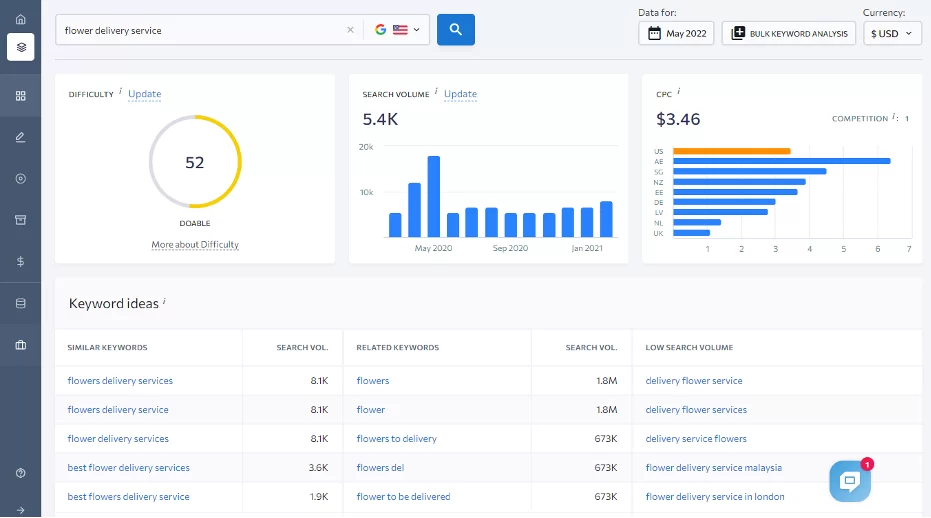931x518 pixels.
Task: Click Update link next to Search Volume
Action: (x=460, y=94)
